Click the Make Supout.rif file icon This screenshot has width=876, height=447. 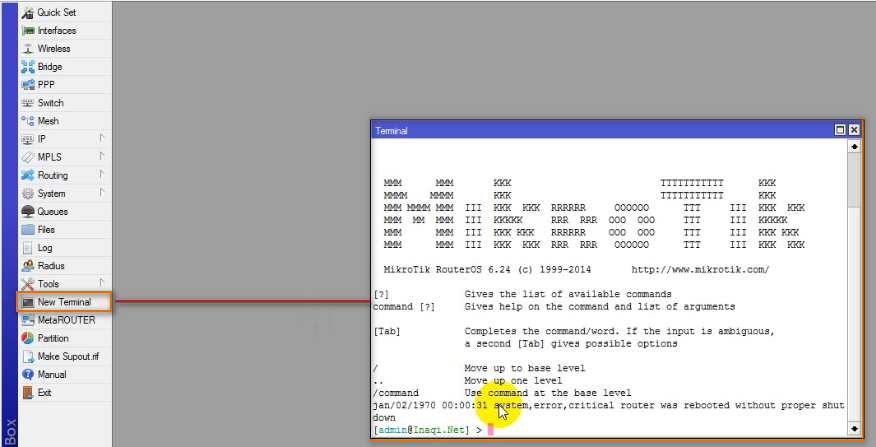pos(27,356)
